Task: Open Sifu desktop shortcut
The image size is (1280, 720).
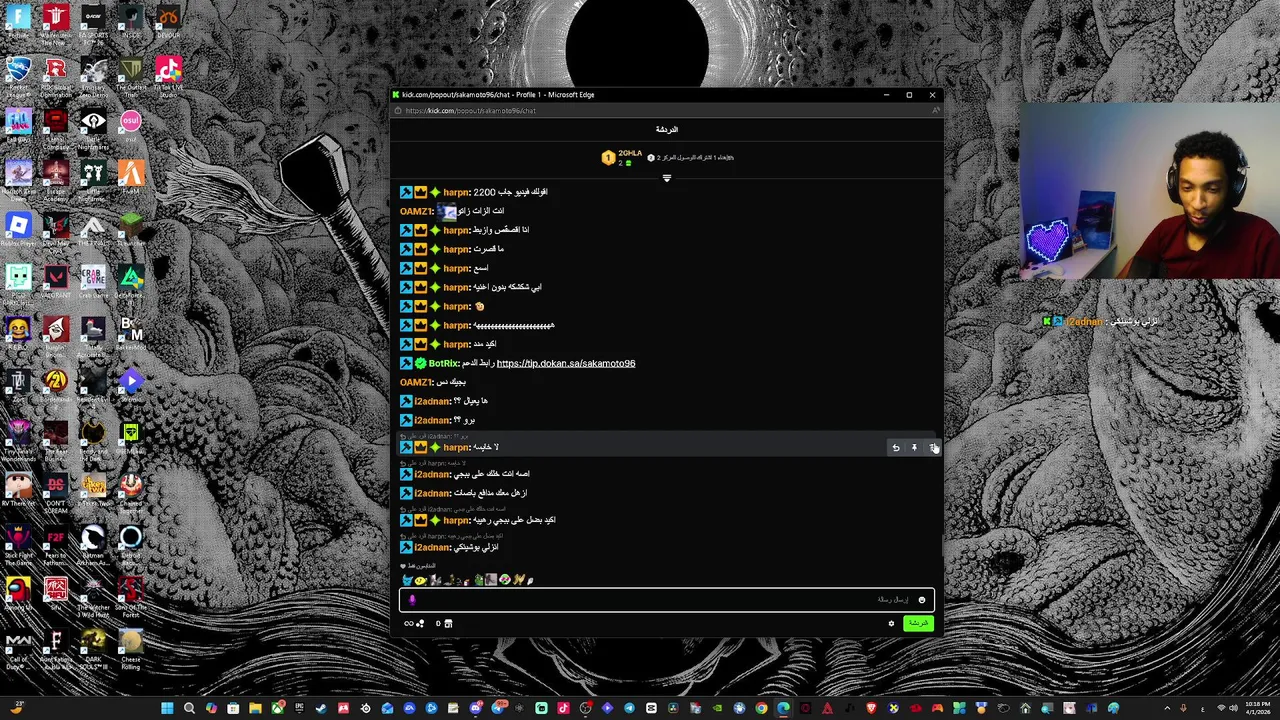Action: tap(56, 595)
